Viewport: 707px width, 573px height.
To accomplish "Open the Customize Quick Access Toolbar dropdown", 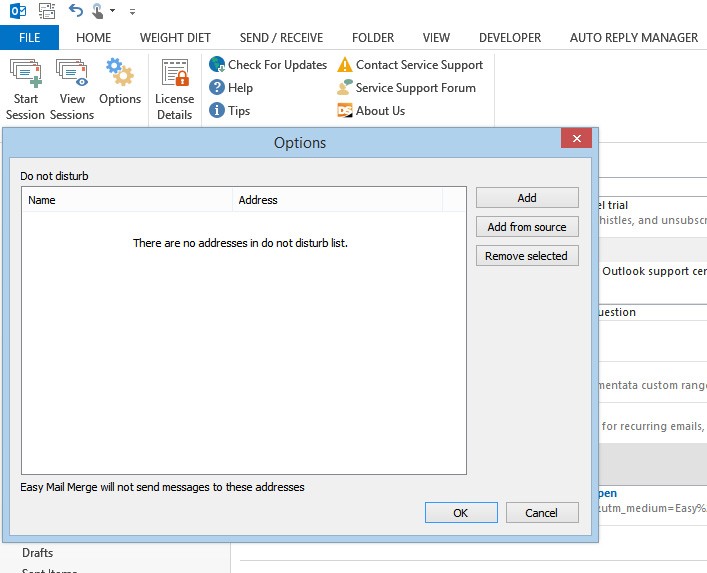I will pyautogui.click(x=133, y=12).
